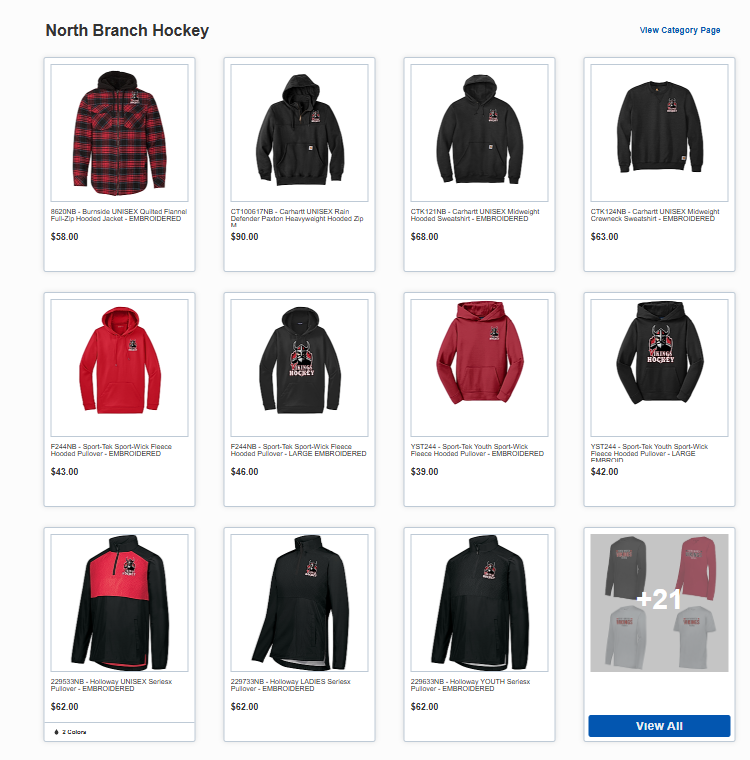
Task: Open the maroon YST244 youth pullover image
Action: 479,368
